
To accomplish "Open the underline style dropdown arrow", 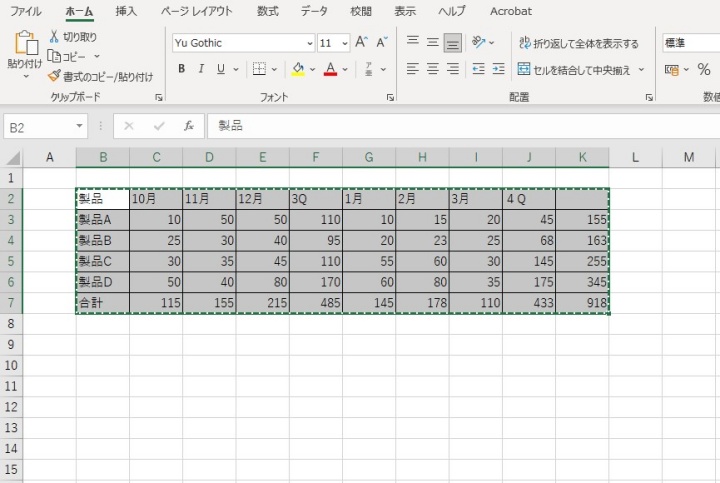I will point(236,69).
